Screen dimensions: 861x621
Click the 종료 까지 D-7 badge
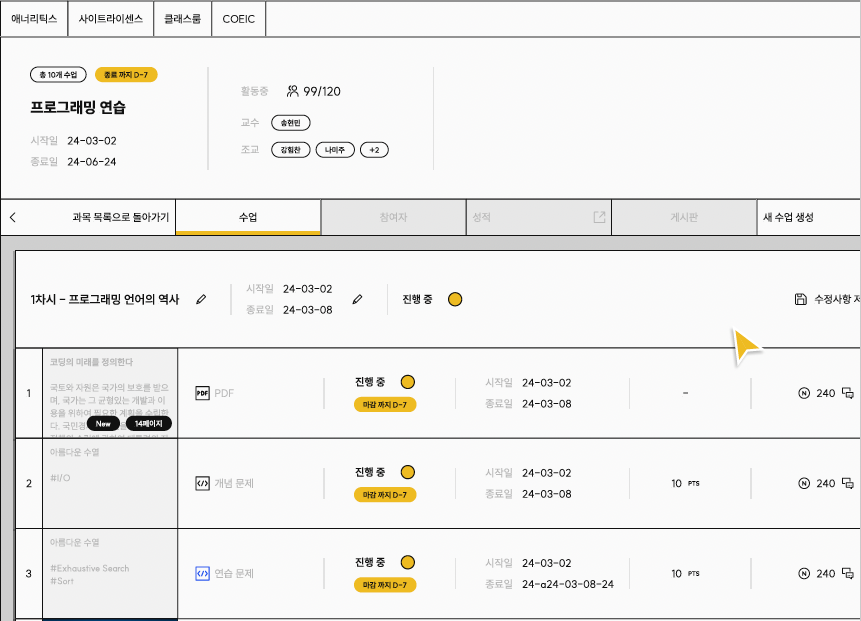tap(126, 75)
